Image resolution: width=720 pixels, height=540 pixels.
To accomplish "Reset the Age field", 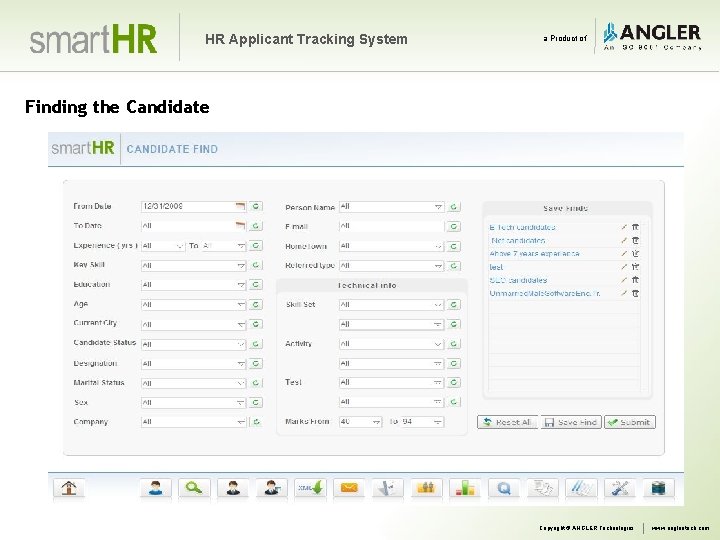I will click(256, 304).
